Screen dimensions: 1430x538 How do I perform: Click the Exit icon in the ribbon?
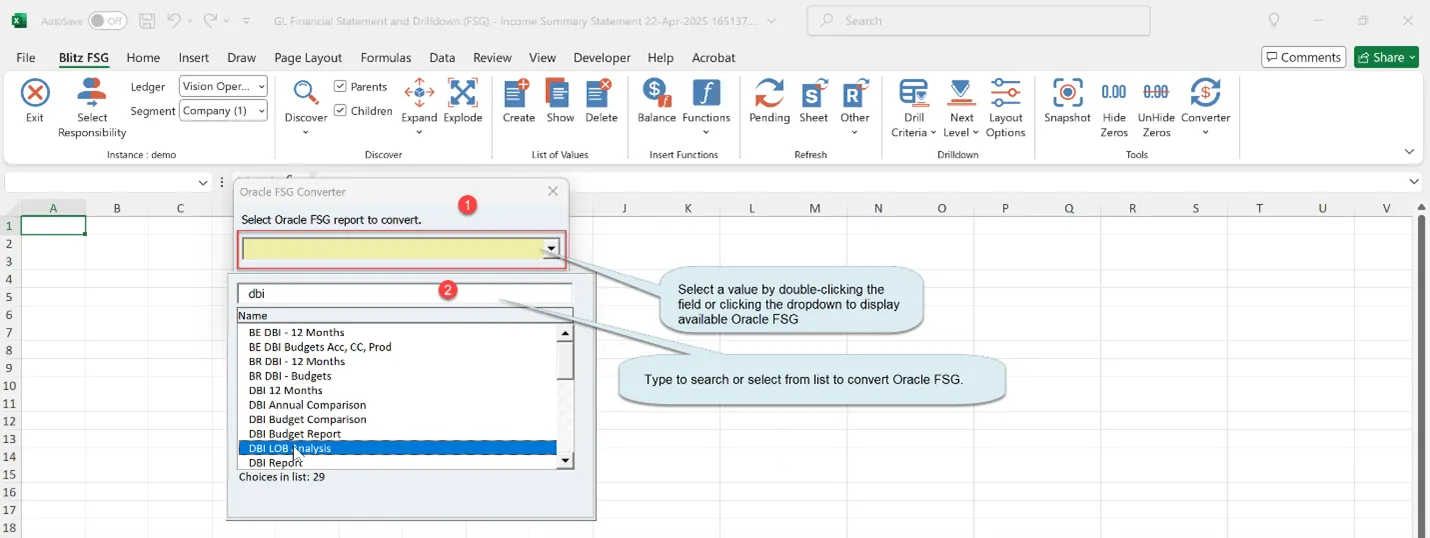coord(35,94)
